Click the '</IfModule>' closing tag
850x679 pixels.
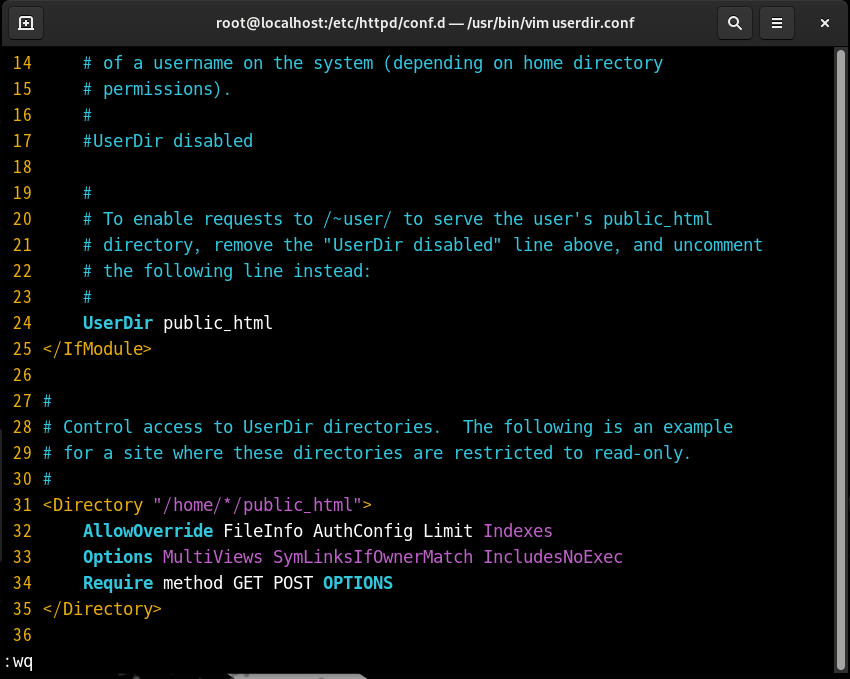pos(98,349)
